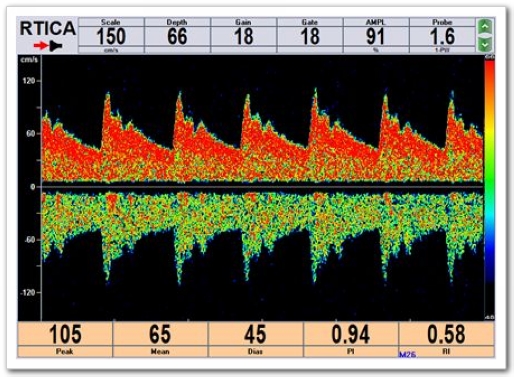
Task: Select the RTICA vessel label
Action: [48, 28]
